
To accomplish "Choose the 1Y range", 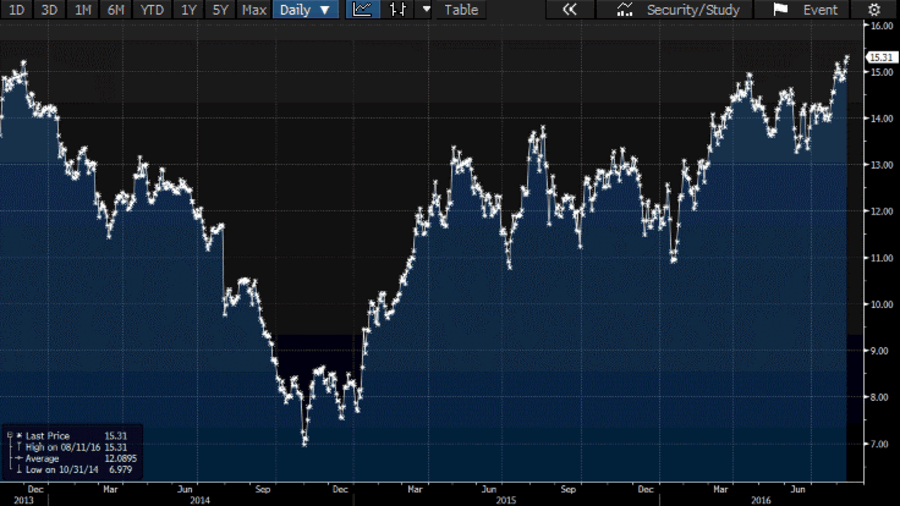I will click(x=188, y=10).
